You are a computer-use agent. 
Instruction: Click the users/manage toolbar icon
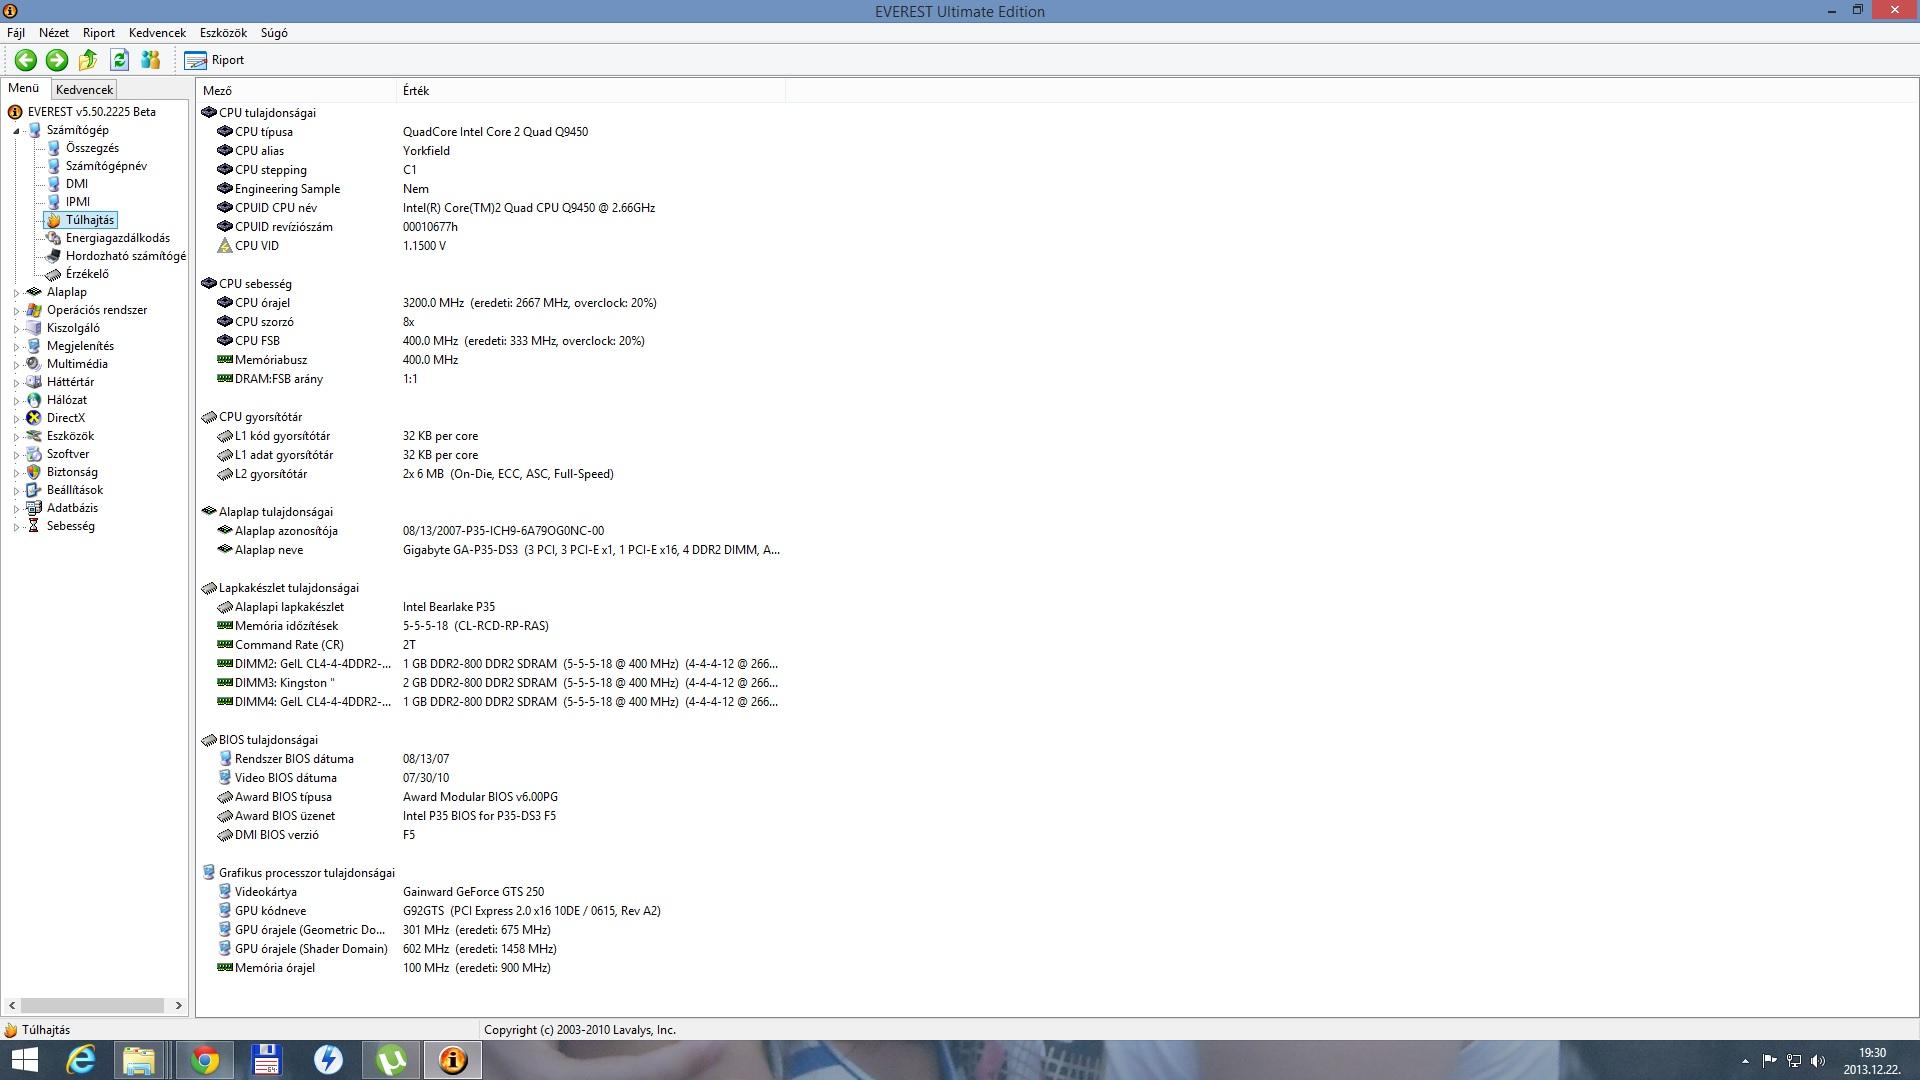click(x=150, y=60)
